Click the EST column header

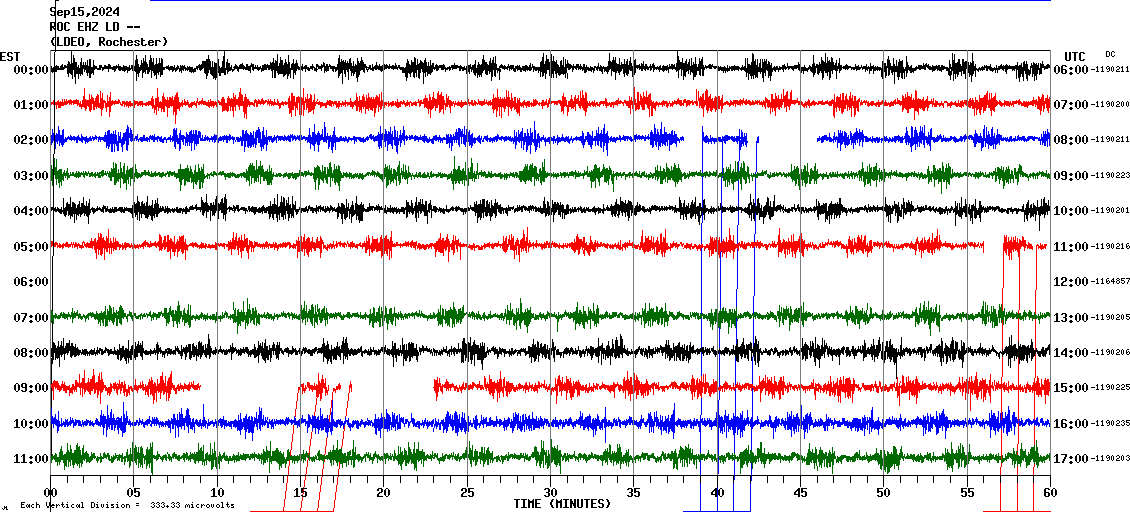[10, 56]
